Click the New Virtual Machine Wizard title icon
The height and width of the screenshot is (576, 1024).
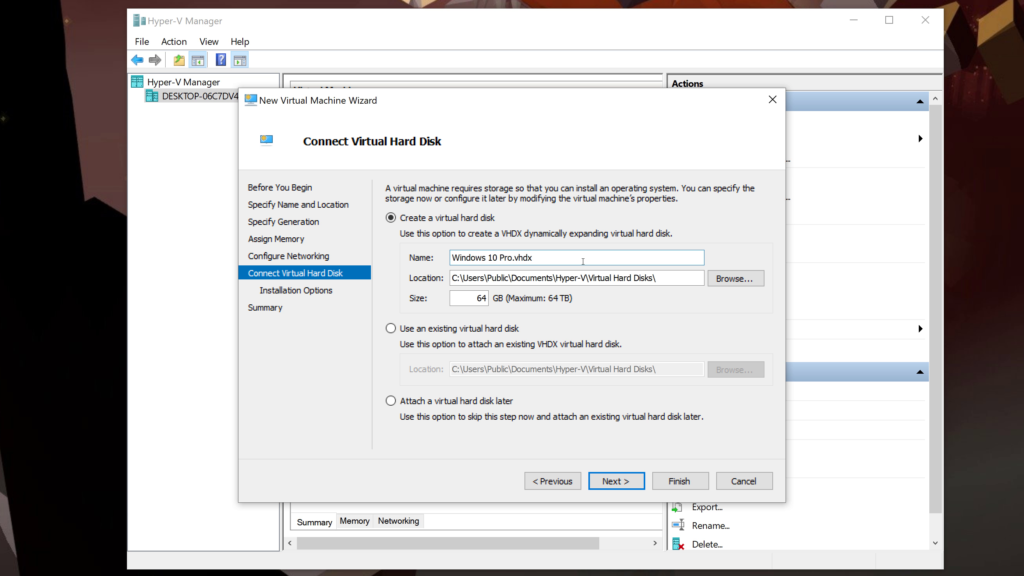250,100
